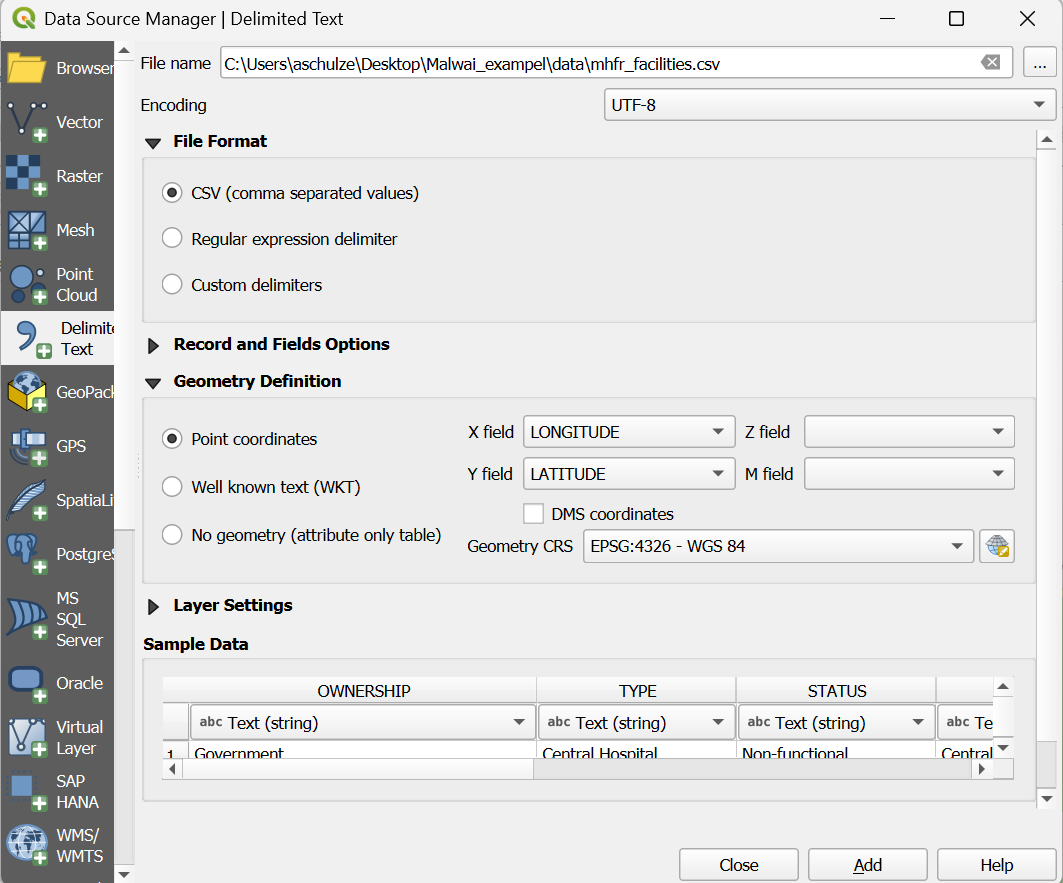Image resolution: width=1063 pixels, height=883 pixels.
Task: Expand the Layer Settings section
Action: click(x=154, y=606)
